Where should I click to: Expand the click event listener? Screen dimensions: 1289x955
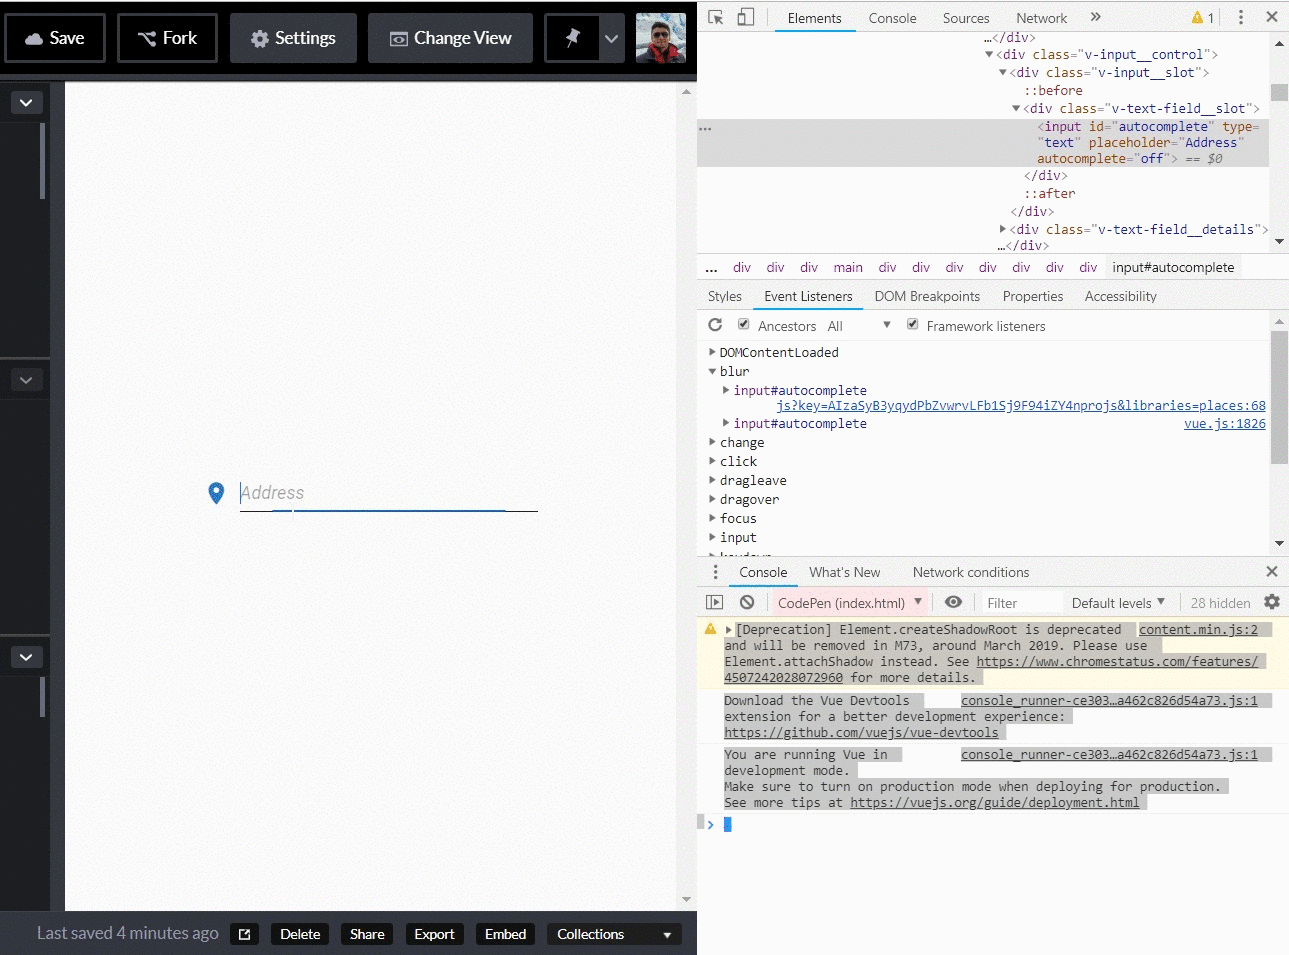(712, 461)
